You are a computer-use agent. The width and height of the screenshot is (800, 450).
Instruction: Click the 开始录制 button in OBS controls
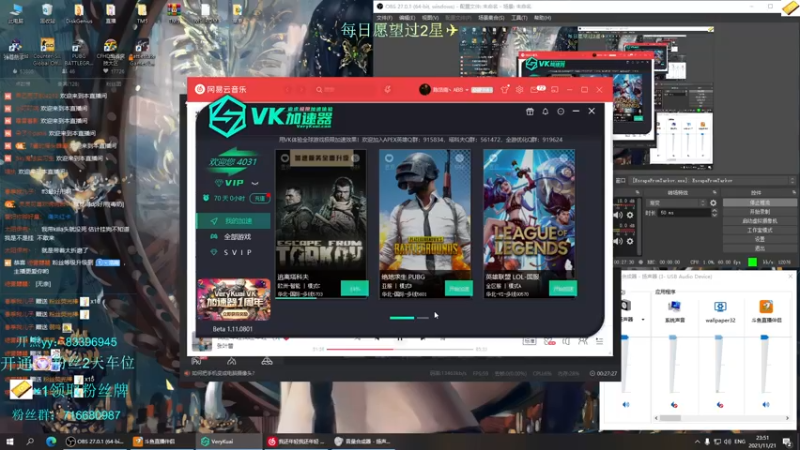pos(759,212)
